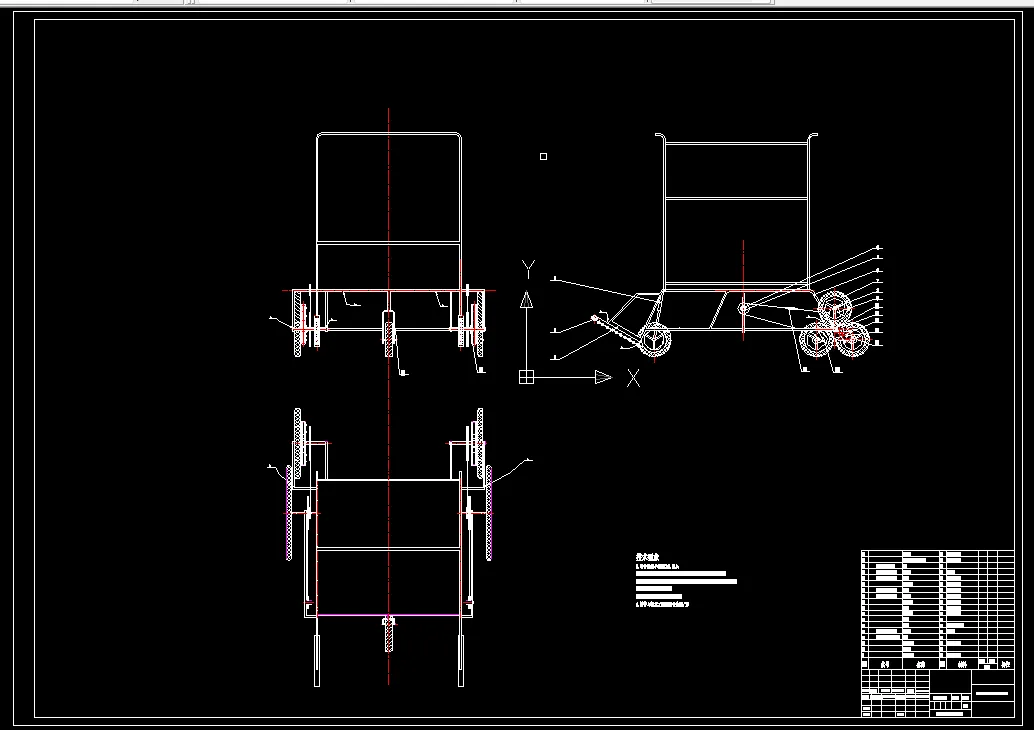This screenshot has width=1034, height=730.
Task: Select the red vertical centerline of front view
Action: click(x=388, y=396)
